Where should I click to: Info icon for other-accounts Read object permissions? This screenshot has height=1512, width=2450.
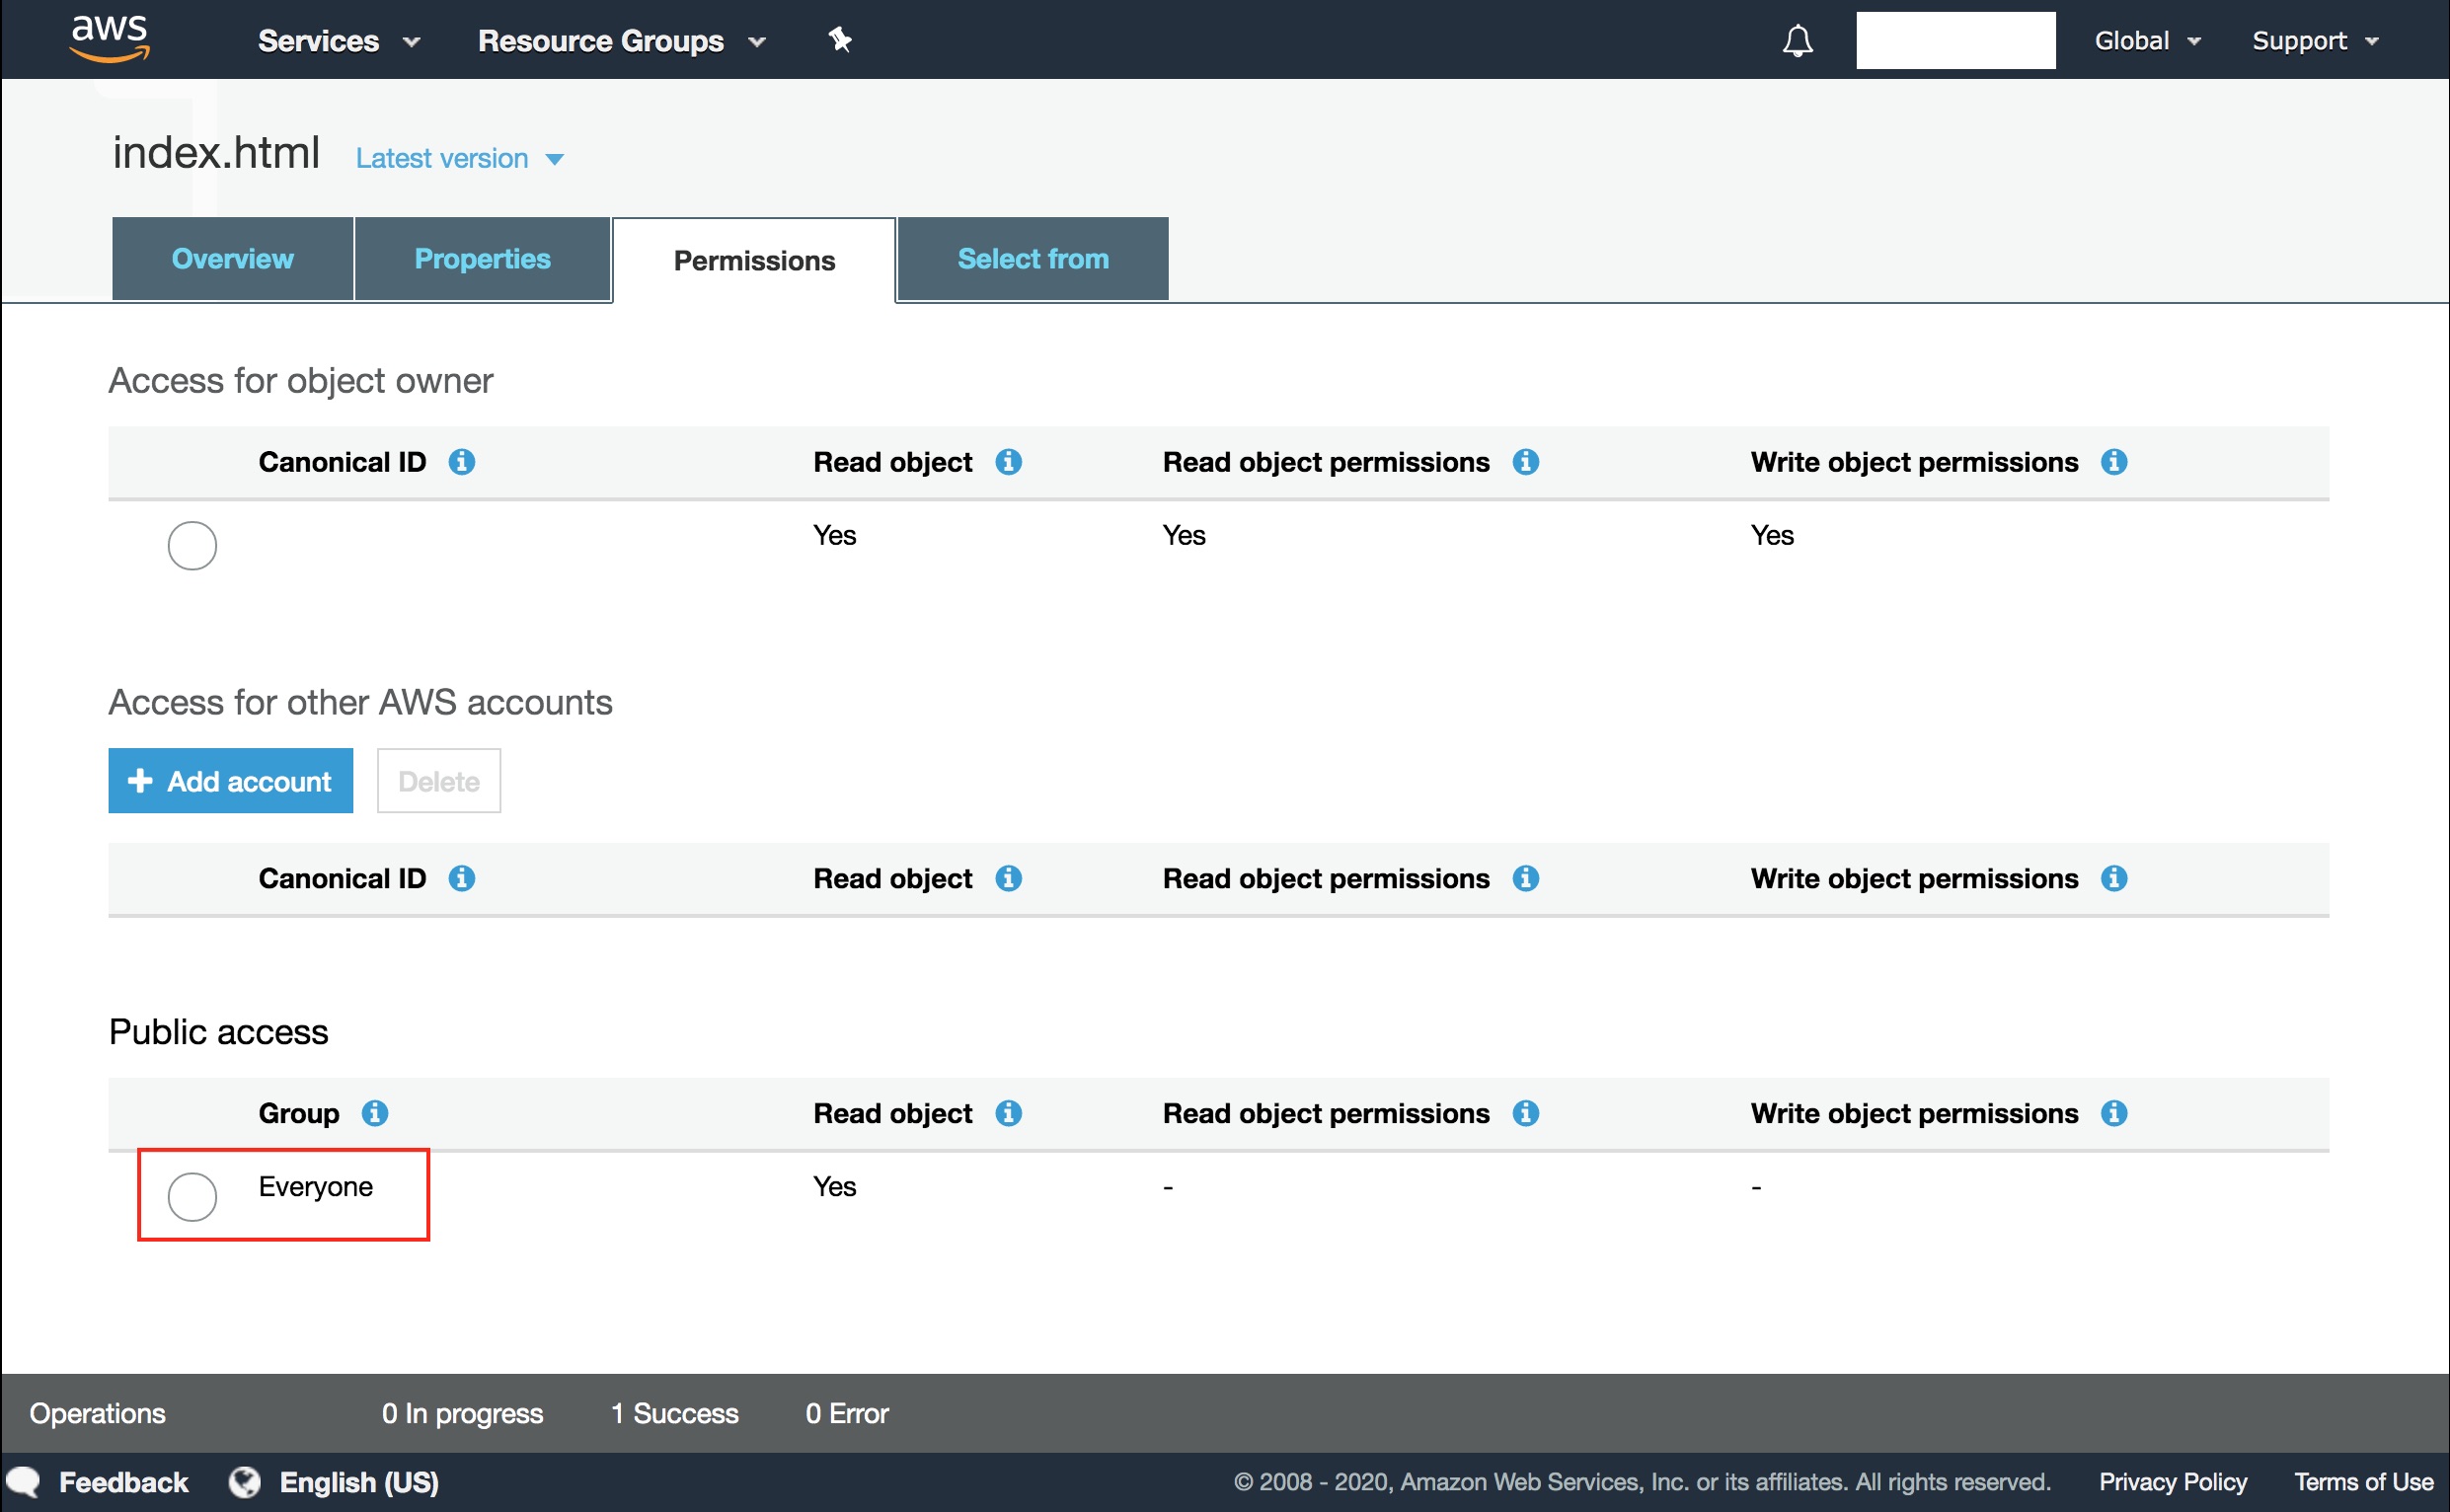pyautogui.click(x=1525, y=878)
